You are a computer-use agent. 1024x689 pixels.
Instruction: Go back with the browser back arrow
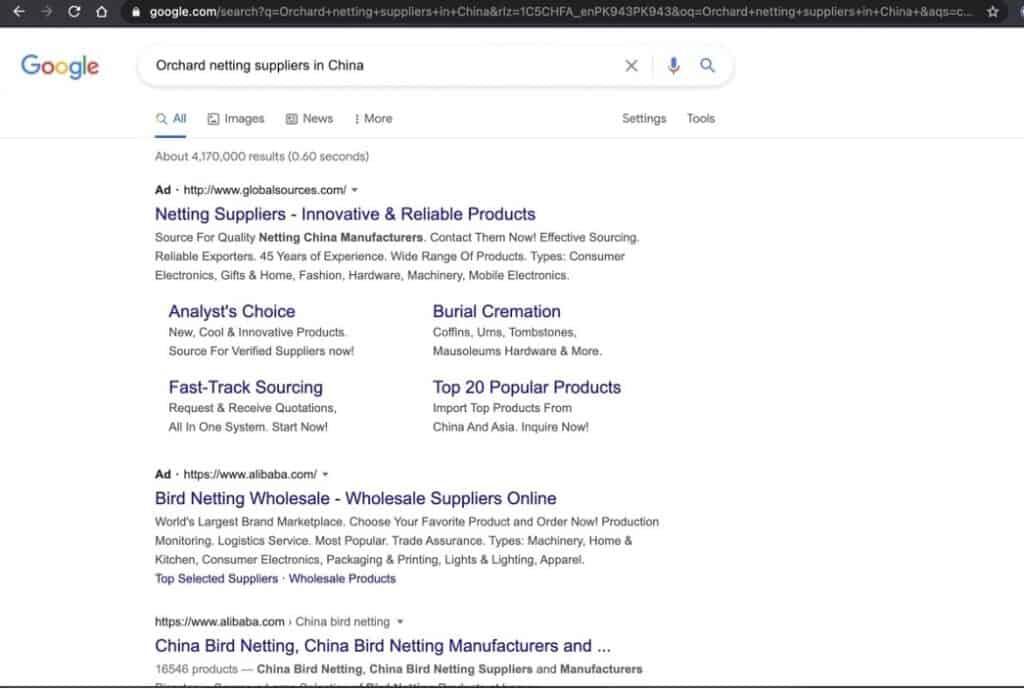pos(18,11)
